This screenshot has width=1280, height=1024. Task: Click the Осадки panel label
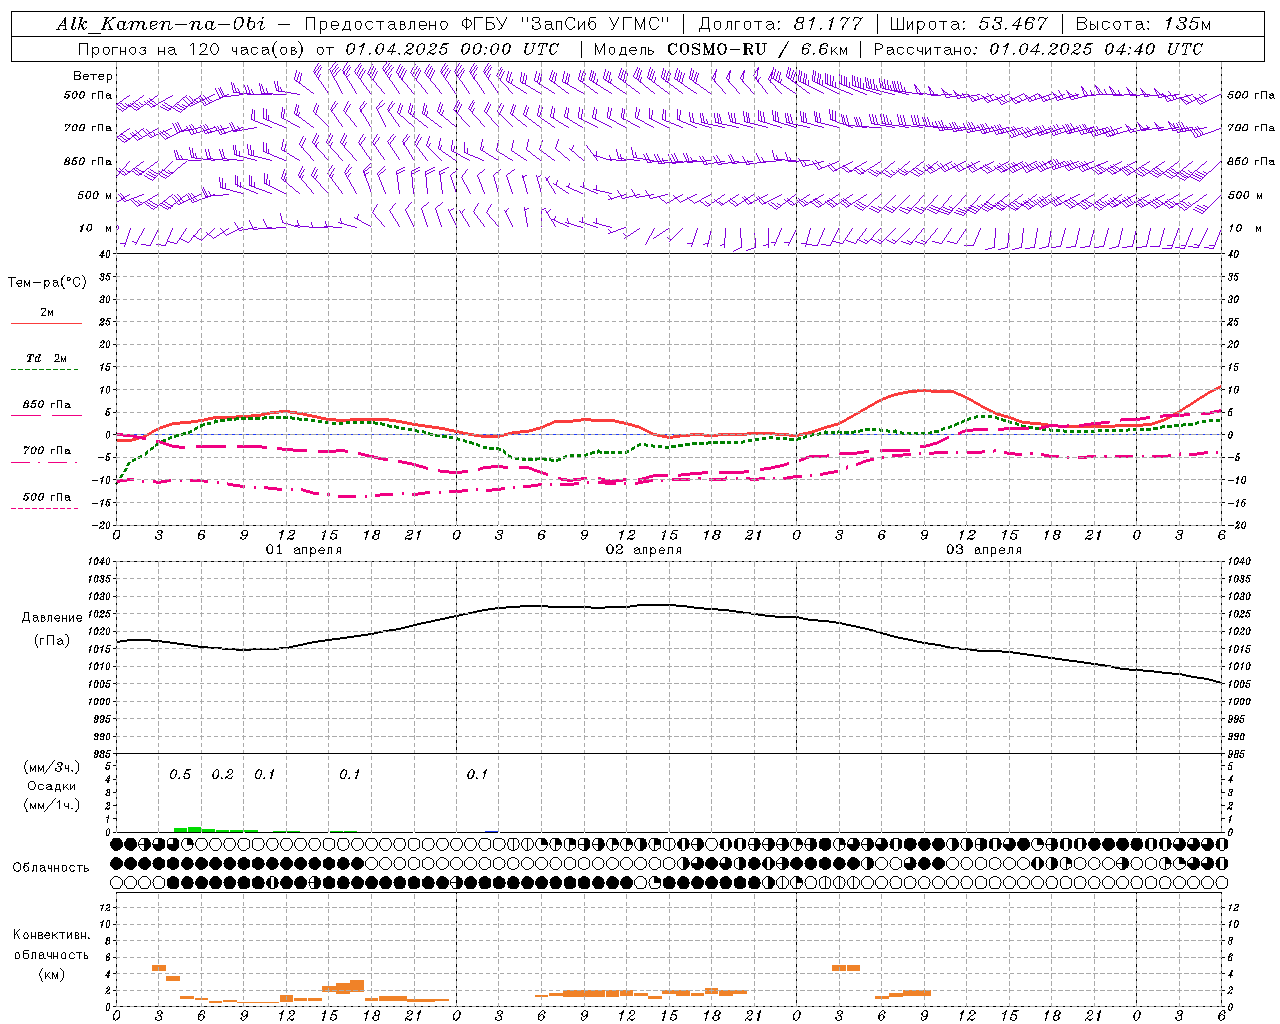[x=51, y=786]
